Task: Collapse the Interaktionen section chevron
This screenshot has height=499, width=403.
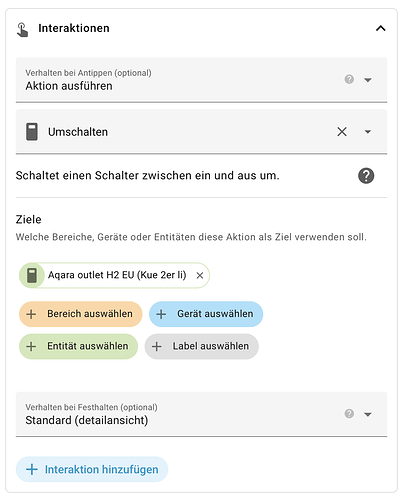Action: point(380,28)
